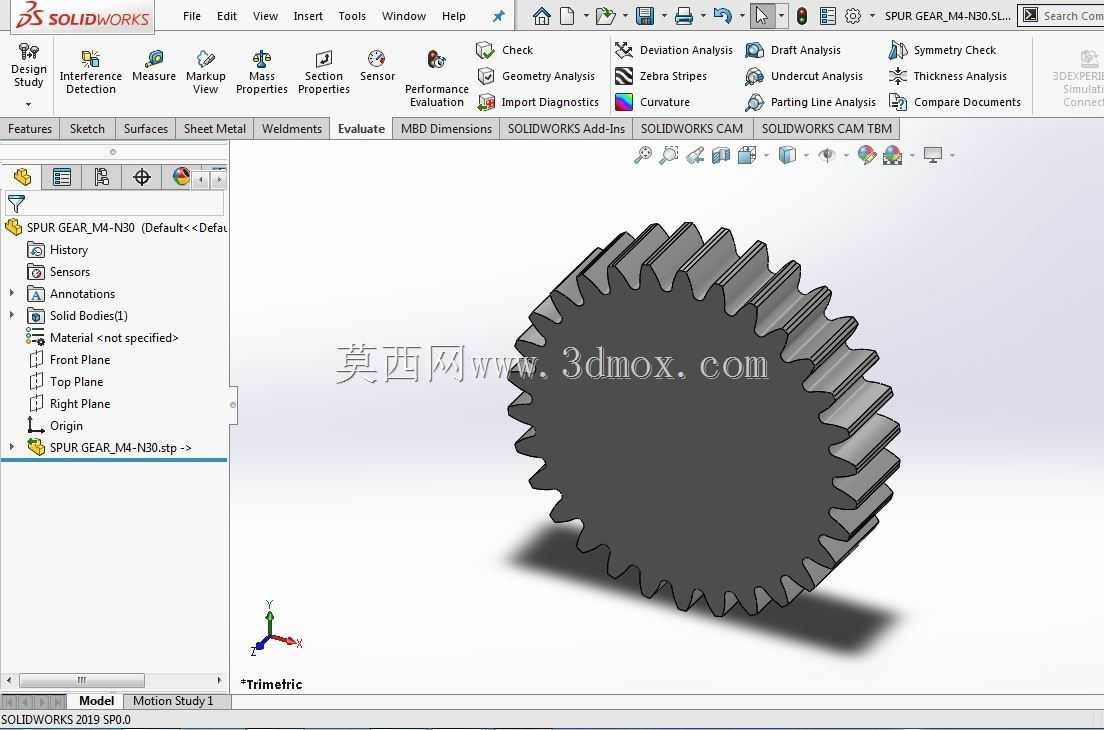Open the Design Study dropdown arrow

[x=28, y=104]
